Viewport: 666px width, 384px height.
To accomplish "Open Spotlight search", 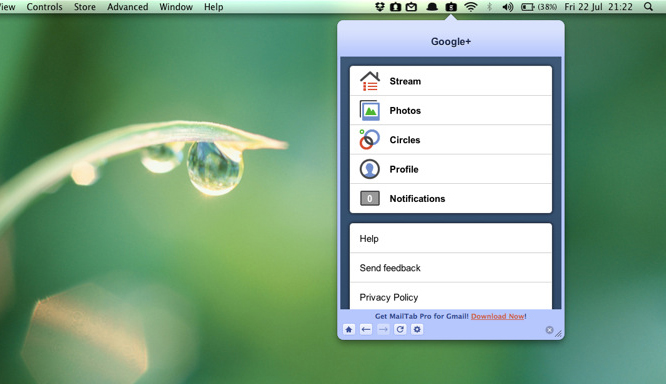I will [648, 7].
